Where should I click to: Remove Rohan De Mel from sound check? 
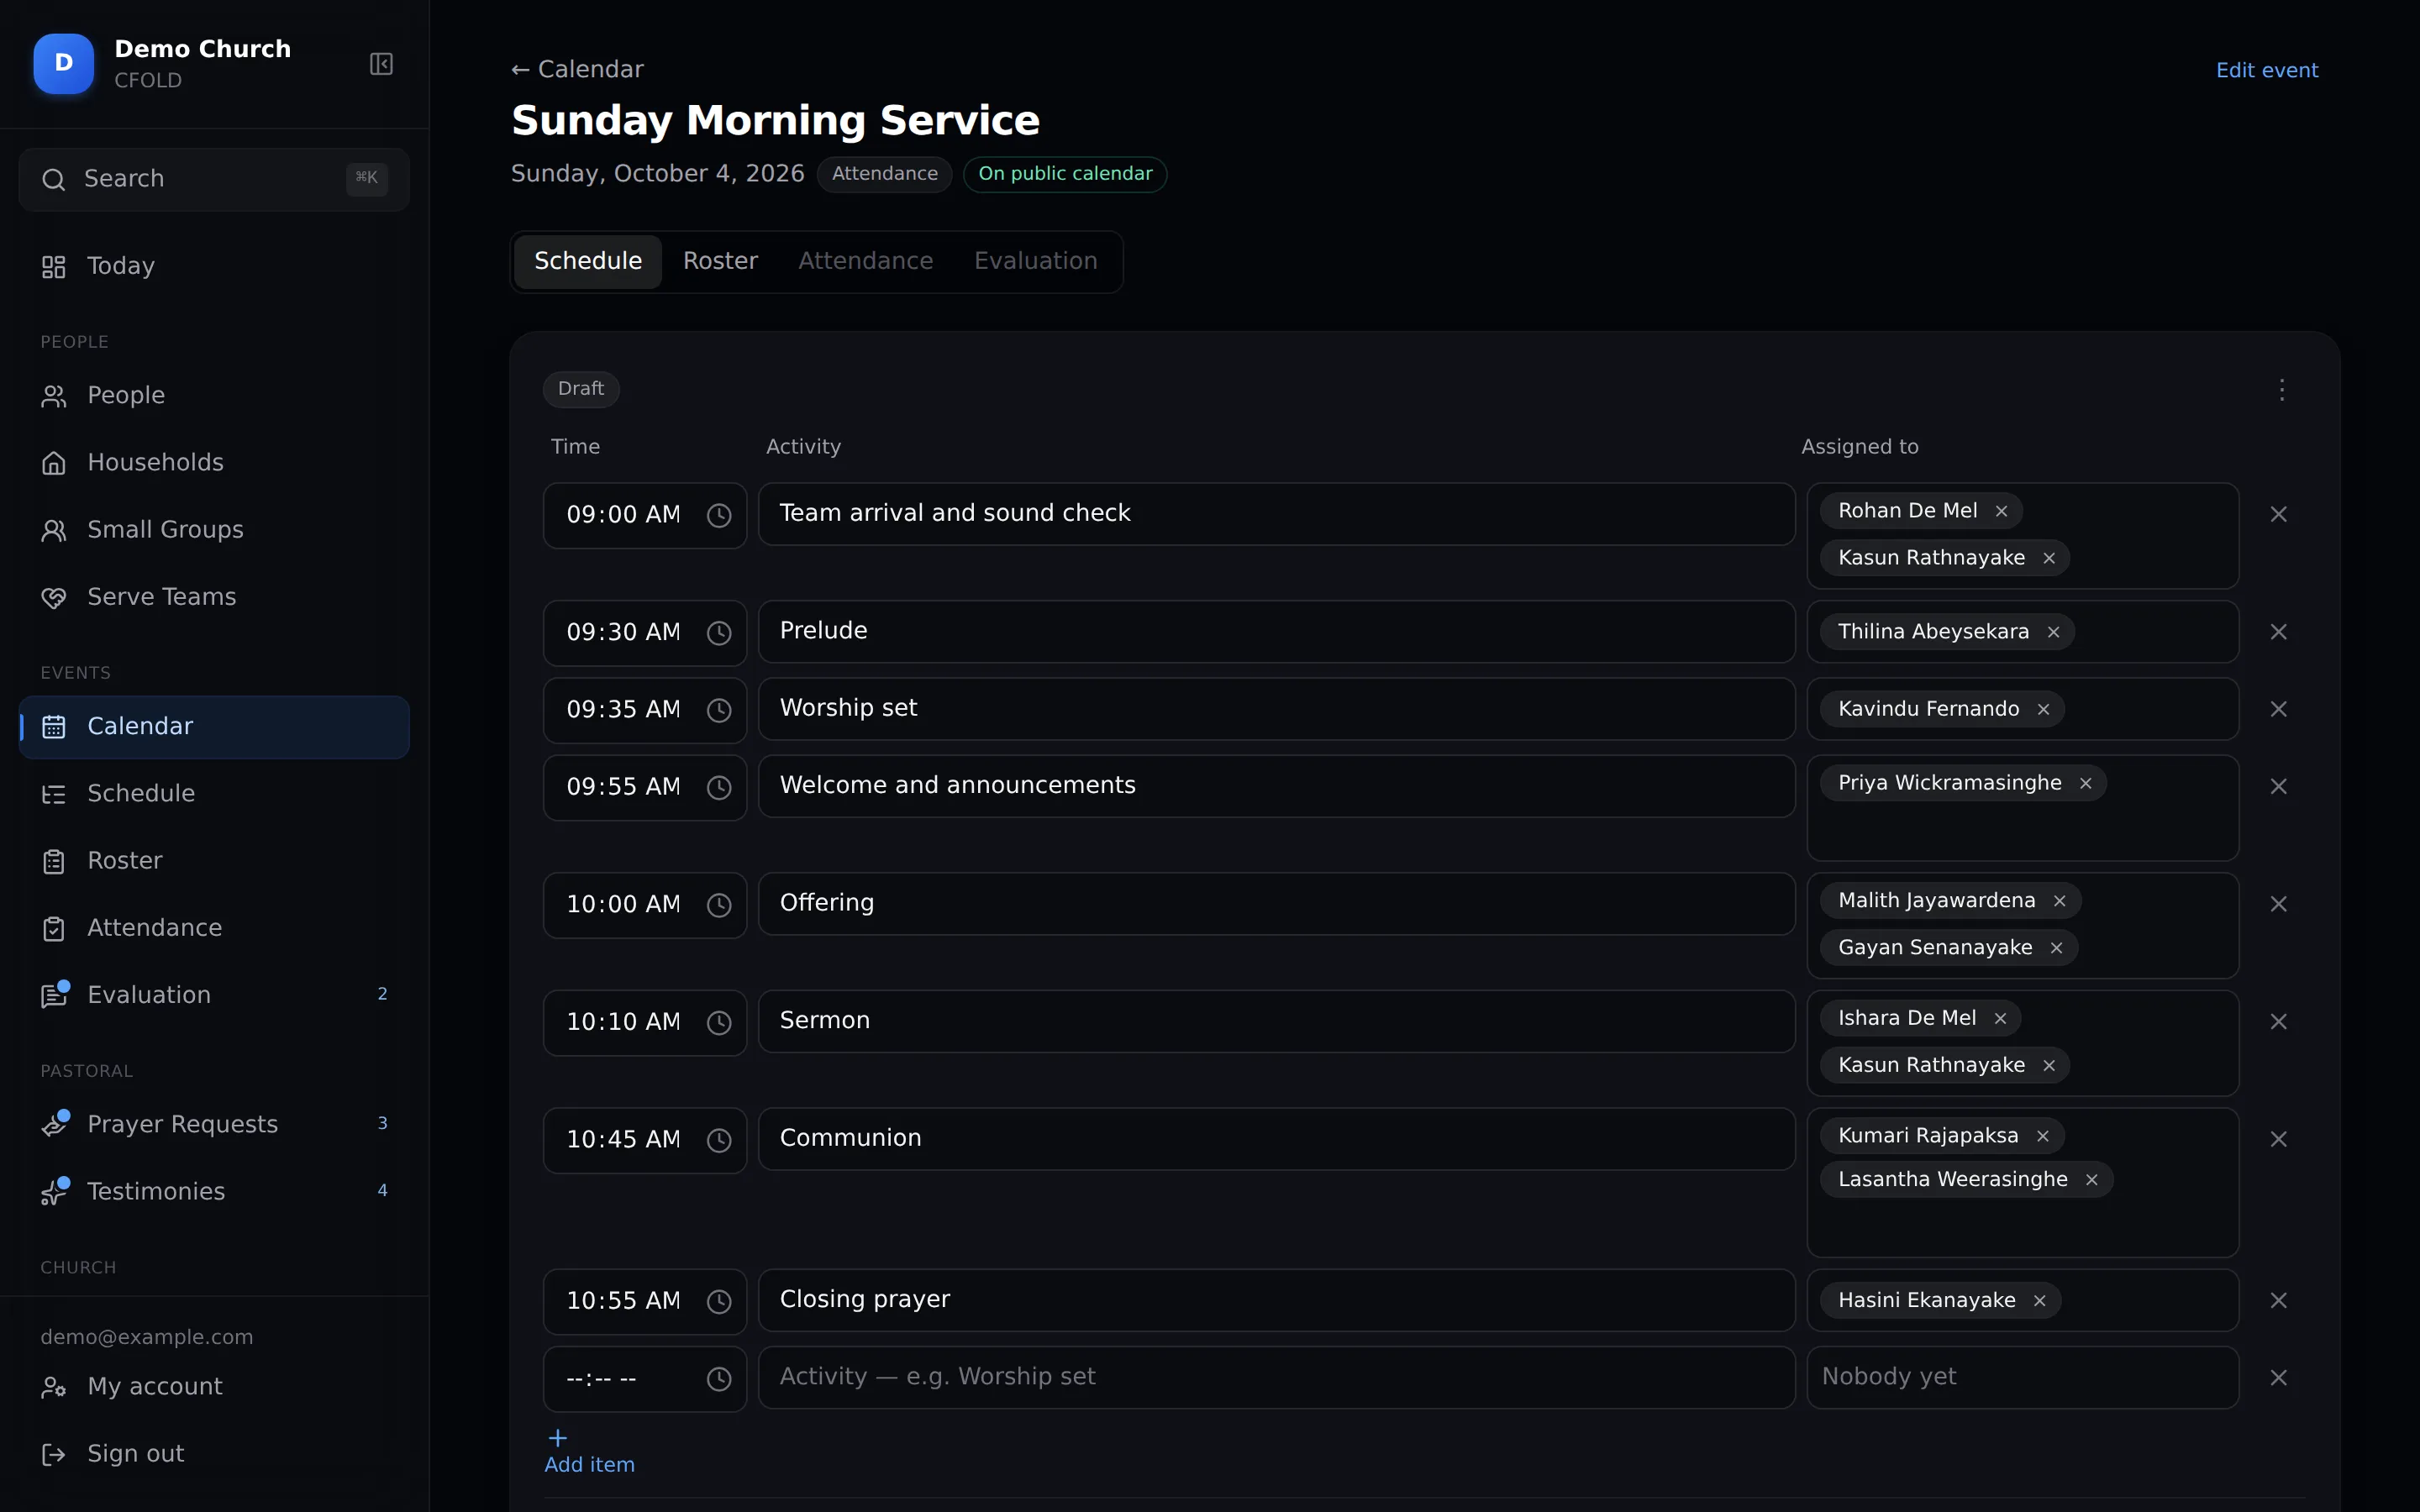click(x=2001, y=511)
